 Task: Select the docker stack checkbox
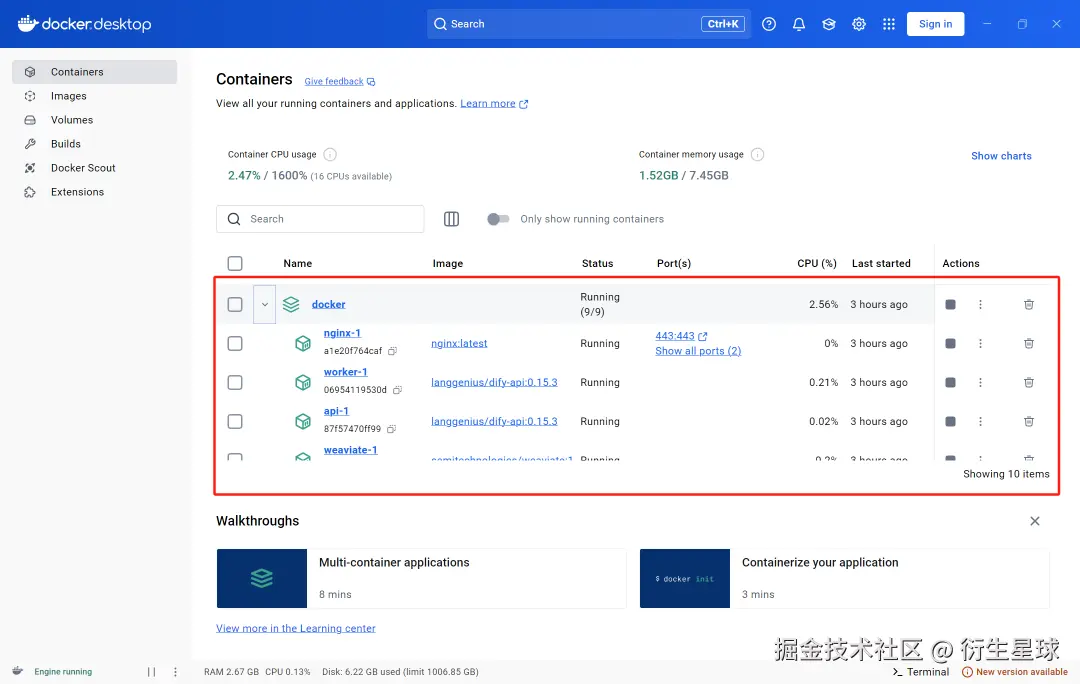tap(235, 304)
